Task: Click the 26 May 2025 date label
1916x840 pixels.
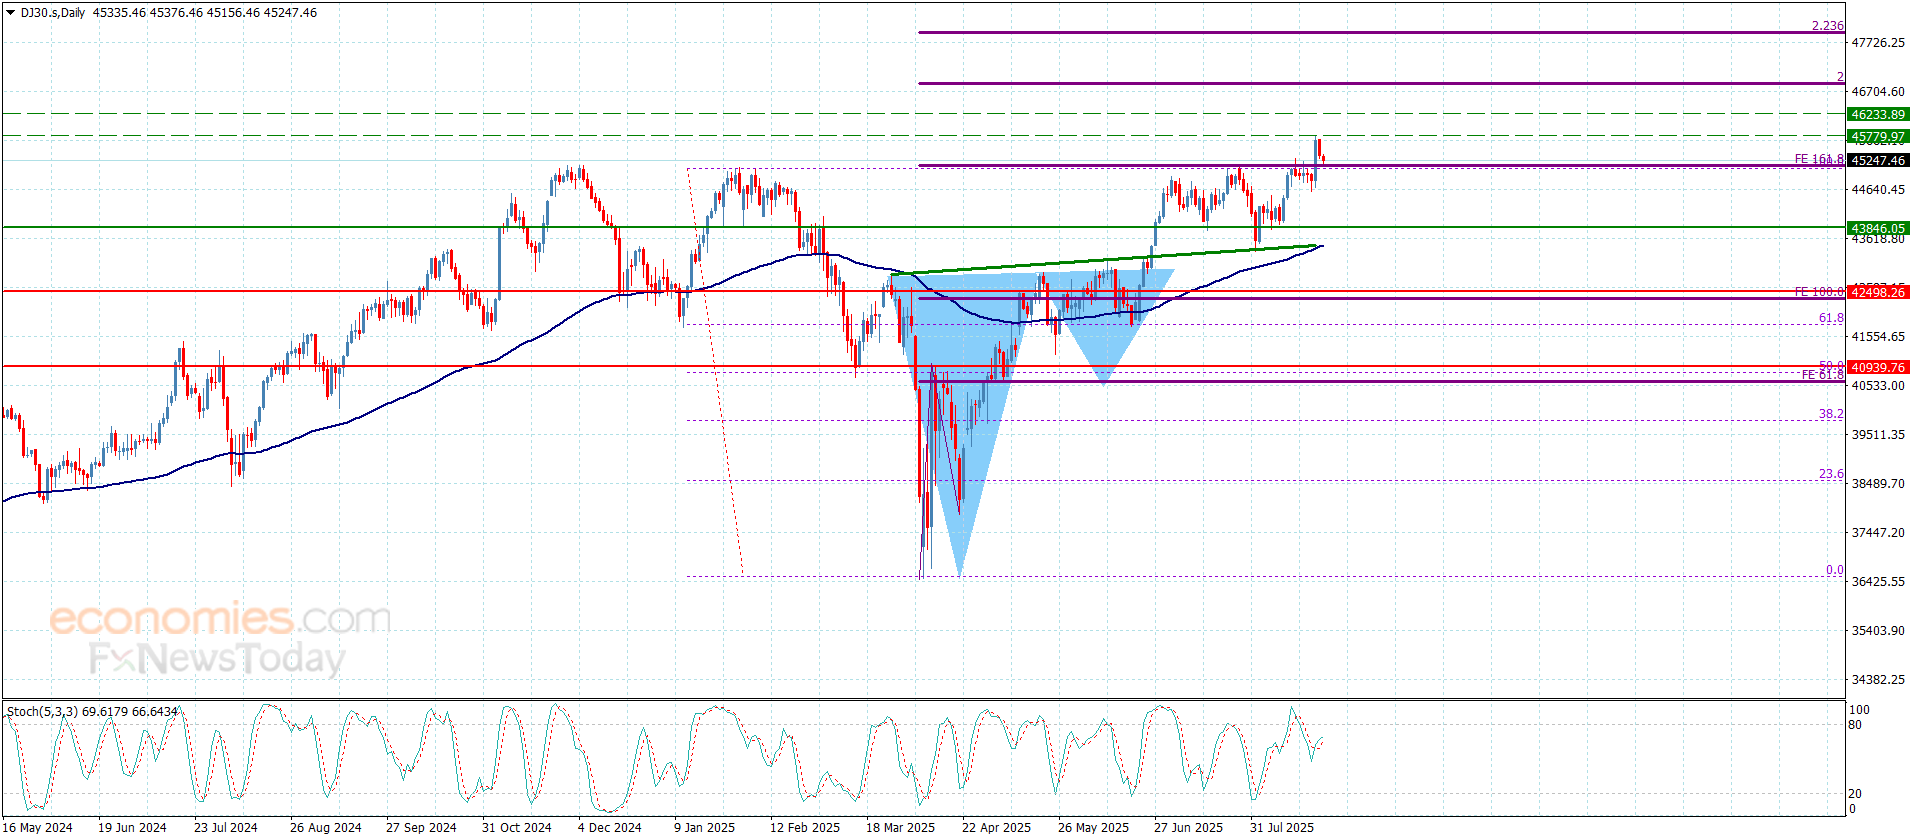Action: click(1093, 828)
